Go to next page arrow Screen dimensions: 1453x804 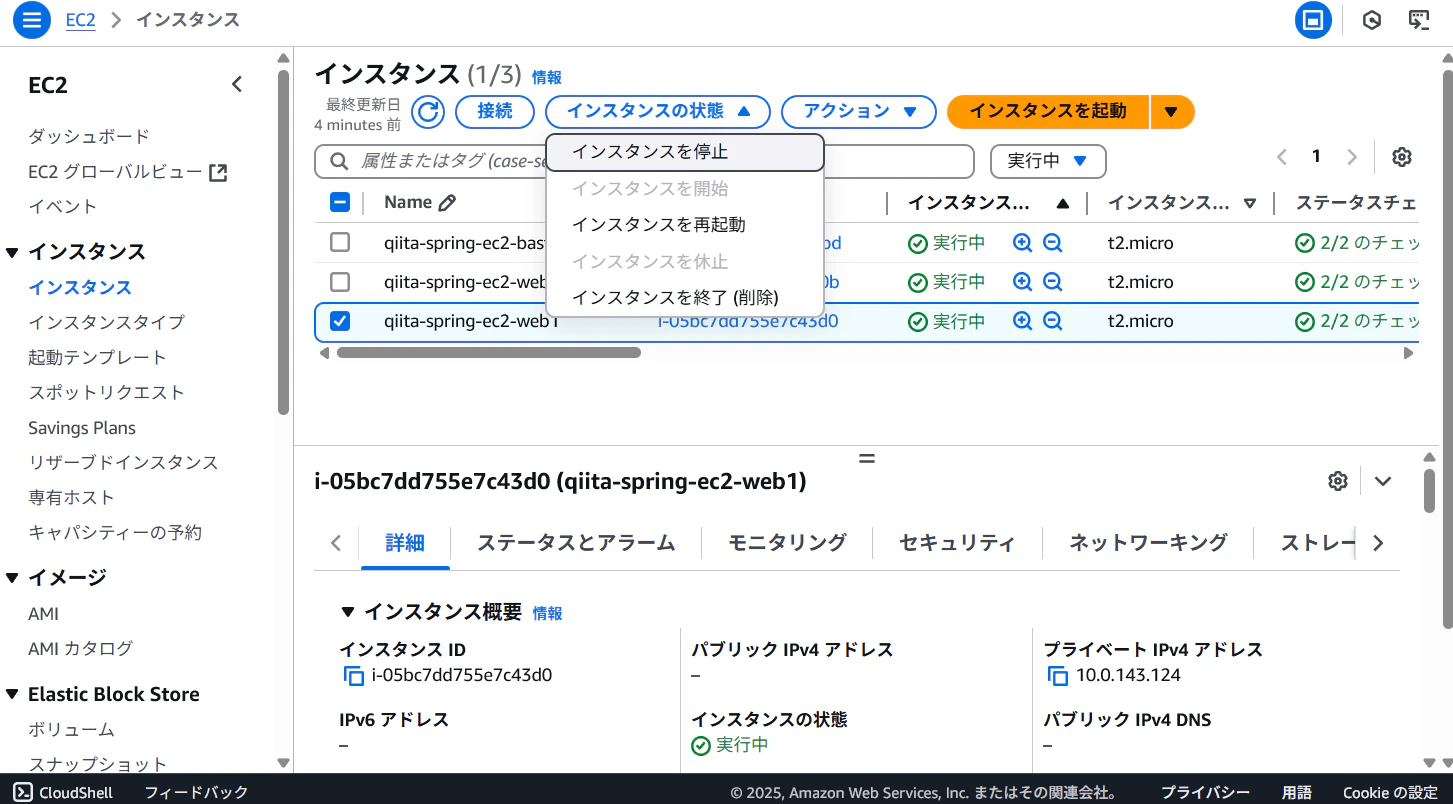(x=1352, y=157)
